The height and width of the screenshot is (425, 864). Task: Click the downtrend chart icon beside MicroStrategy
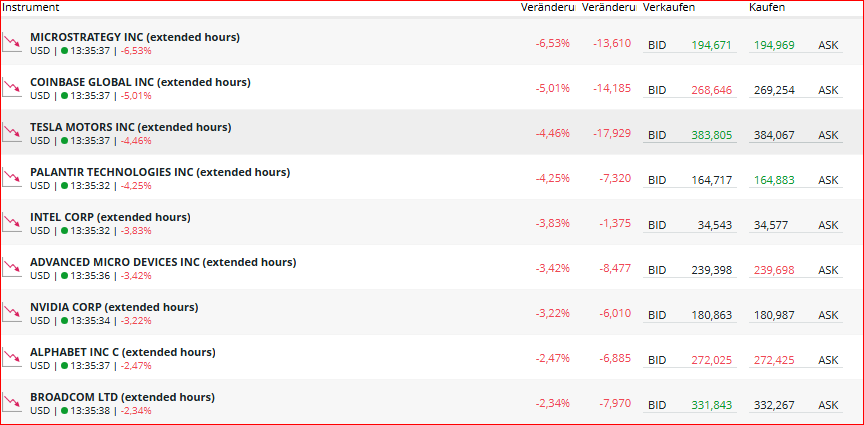pyautogui.click(x=12, y=43)
